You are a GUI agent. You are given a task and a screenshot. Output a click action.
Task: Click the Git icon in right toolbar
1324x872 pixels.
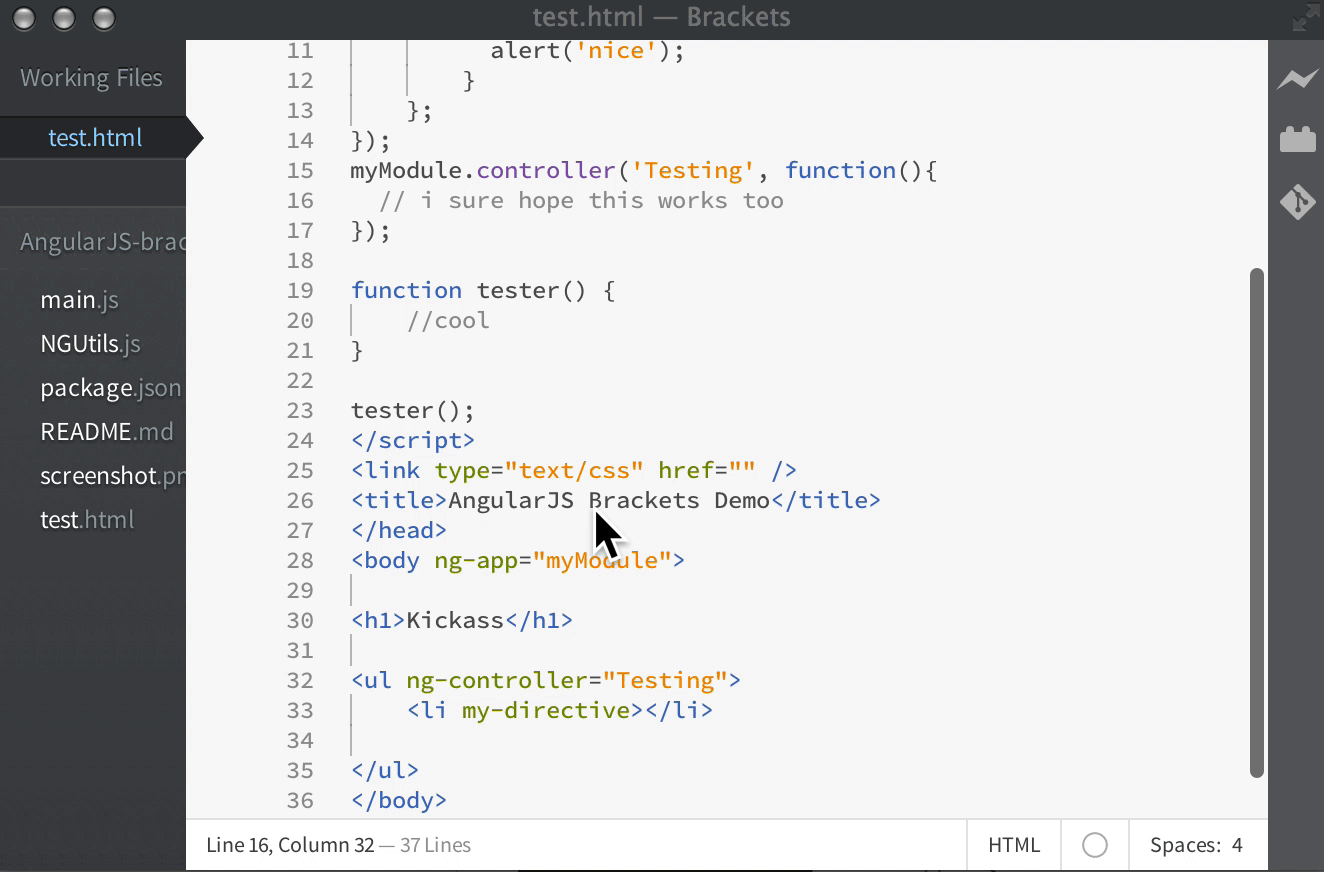coord(1297,201)
